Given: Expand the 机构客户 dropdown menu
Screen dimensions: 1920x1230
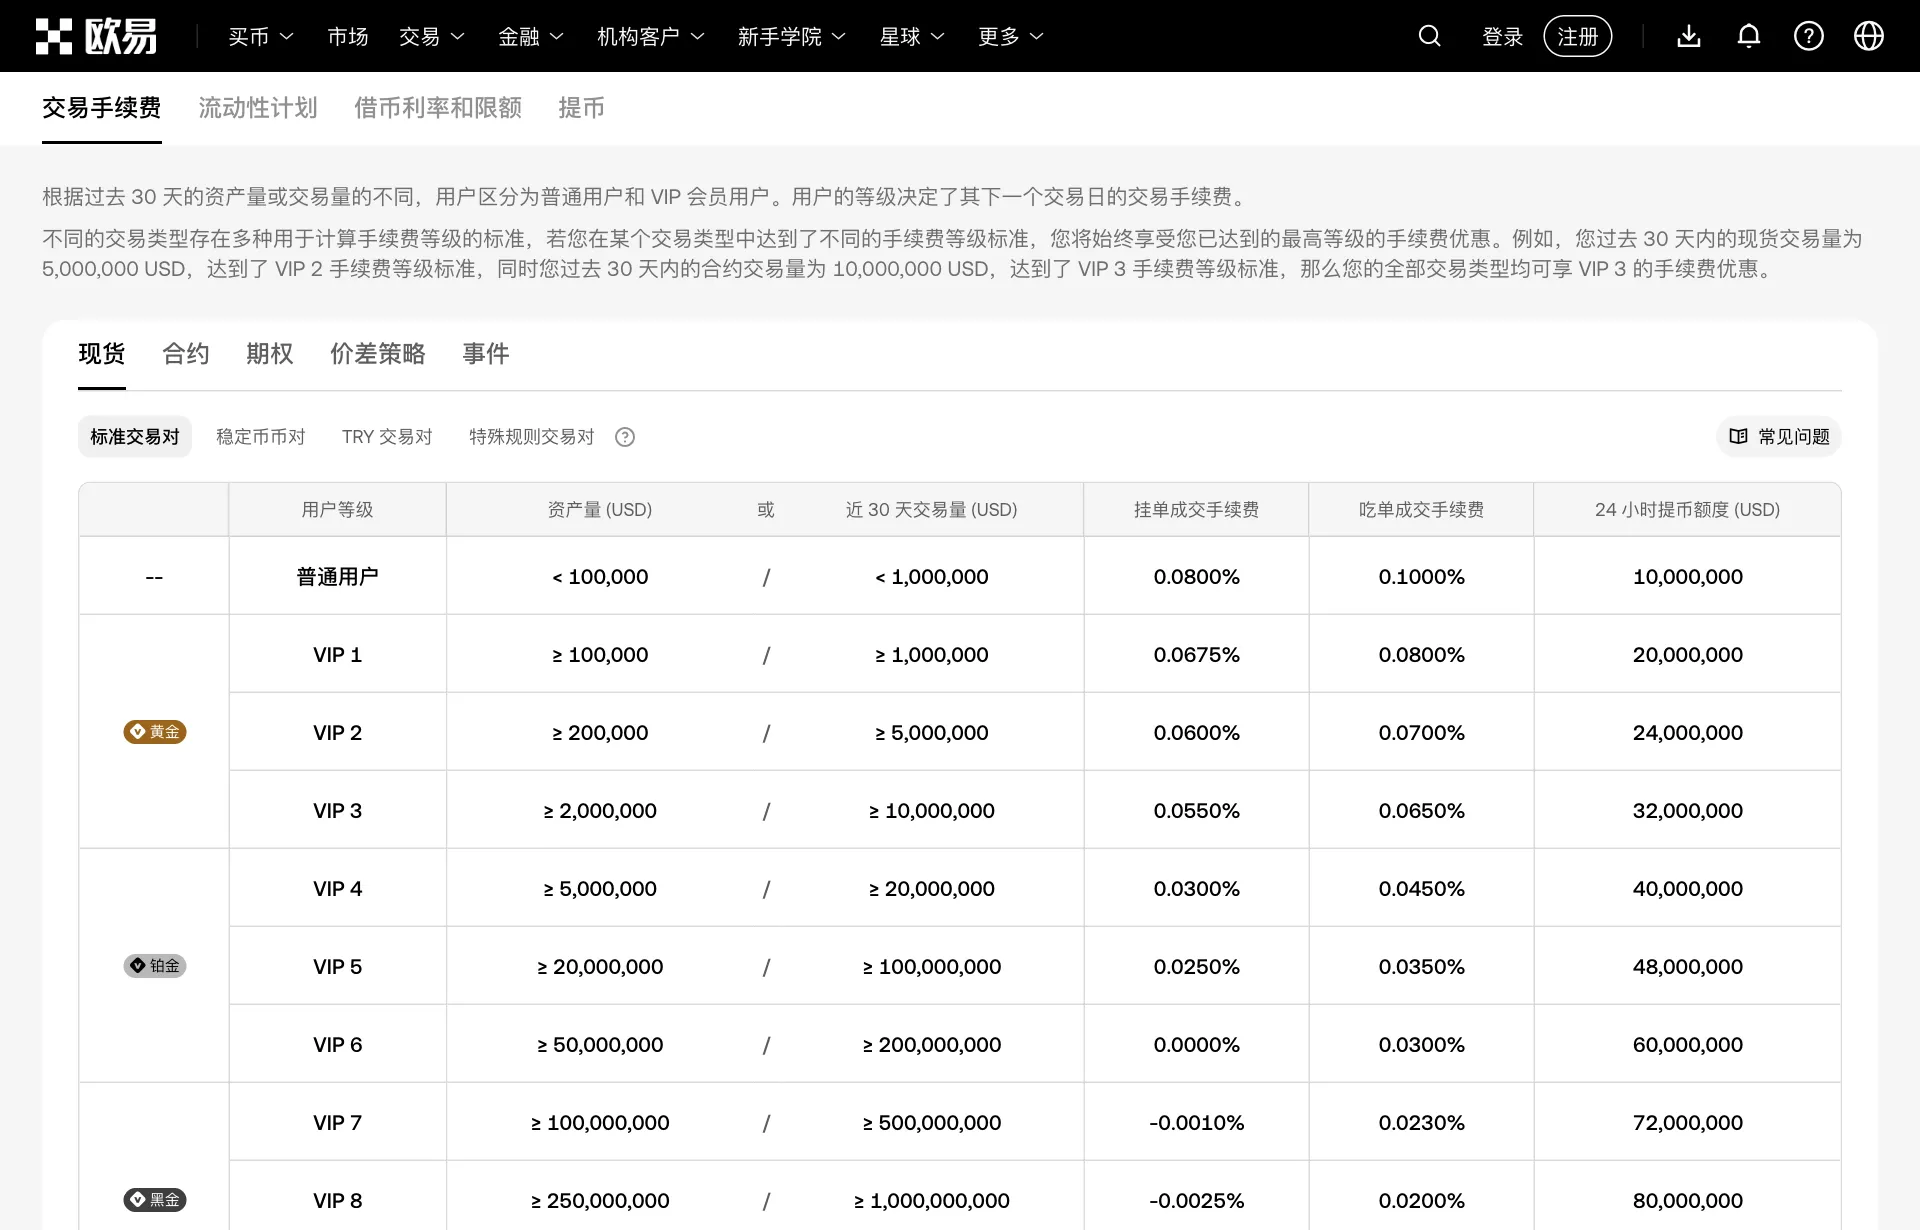Looking at the screenshot, I should point(651,36).
